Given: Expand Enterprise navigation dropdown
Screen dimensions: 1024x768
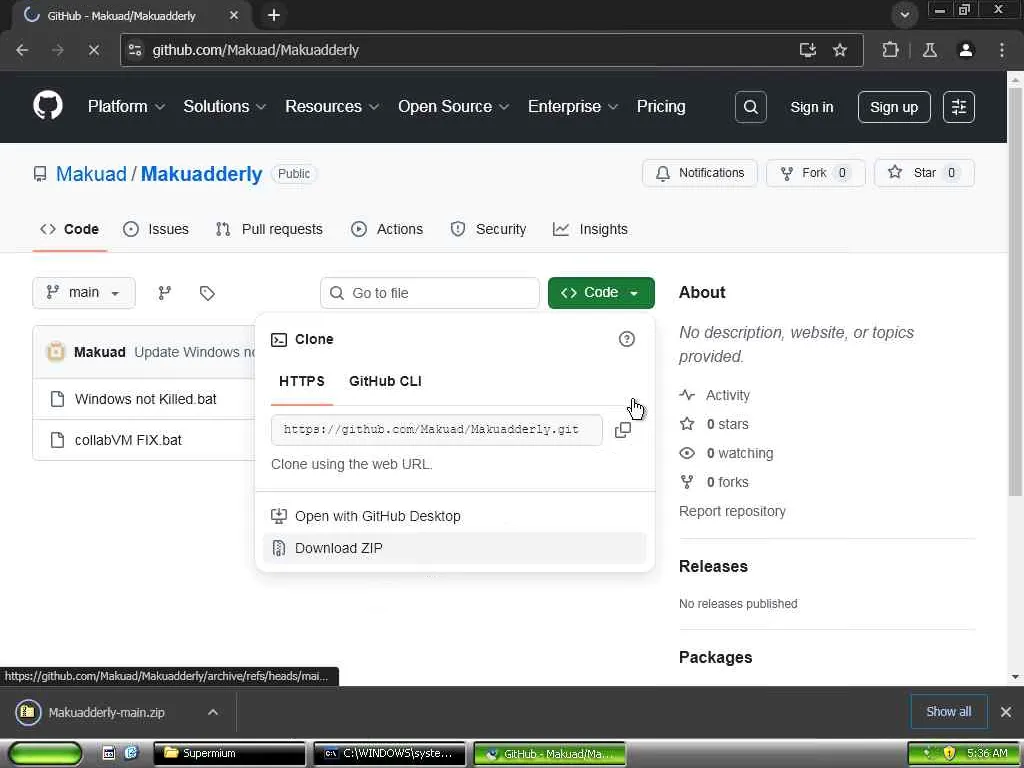Looking at the screenshot, I should (573, 106).
